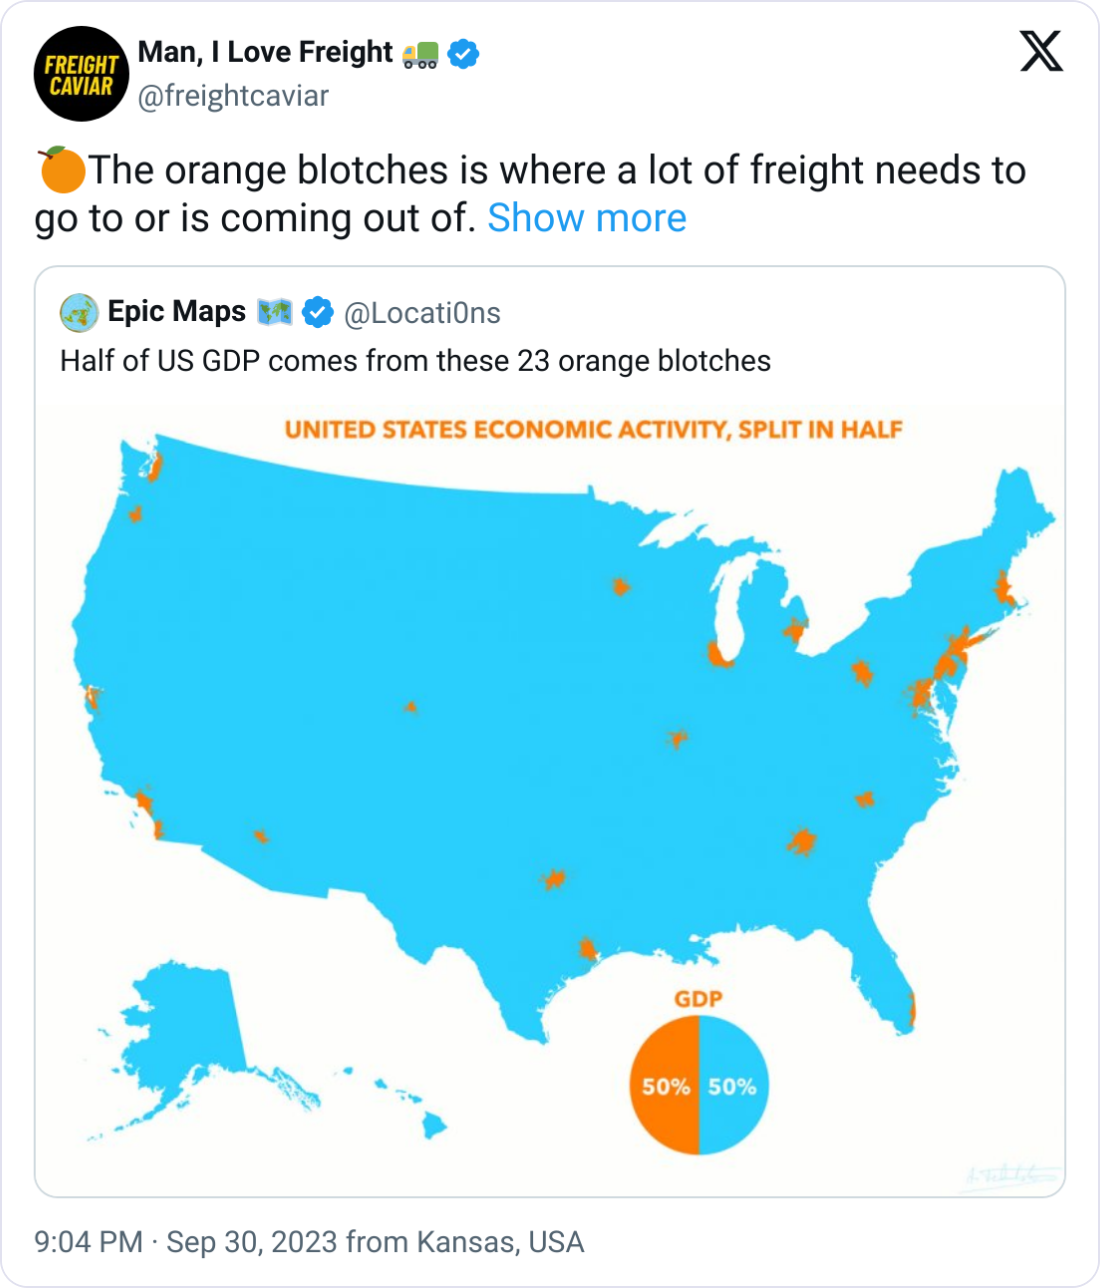Select the blue 50% pie chart half
Screen dimensions: 1100x1288
pyautogui.click(x=733, y=1085)
